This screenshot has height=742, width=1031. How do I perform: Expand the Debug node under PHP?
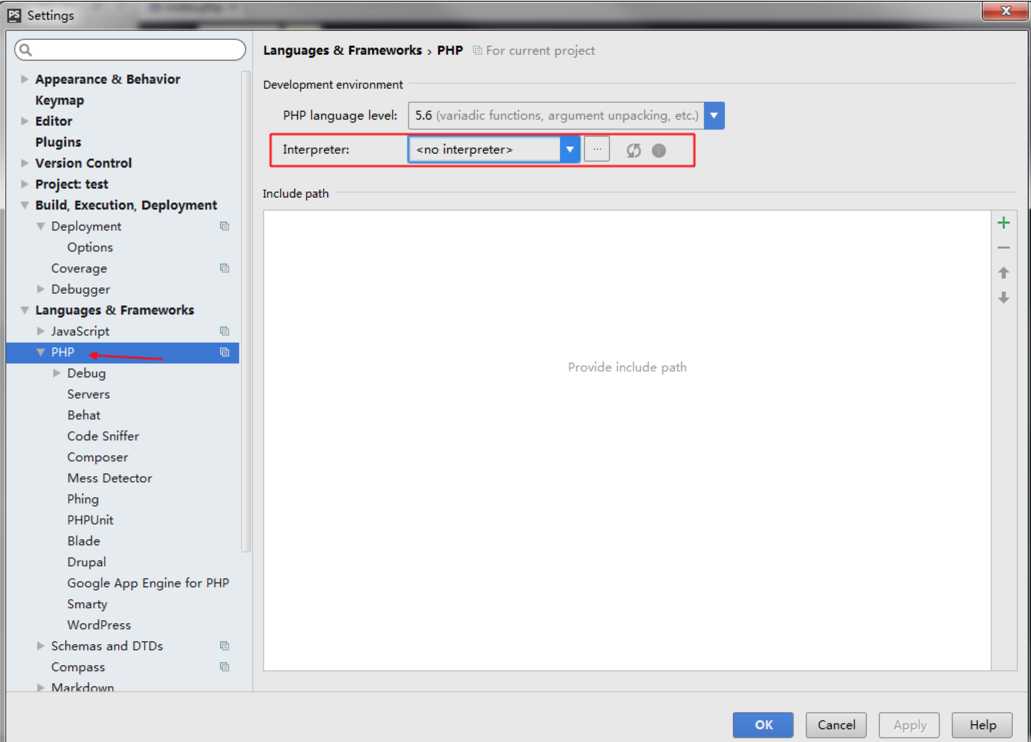pyautogui.click(x=57, y=373)
